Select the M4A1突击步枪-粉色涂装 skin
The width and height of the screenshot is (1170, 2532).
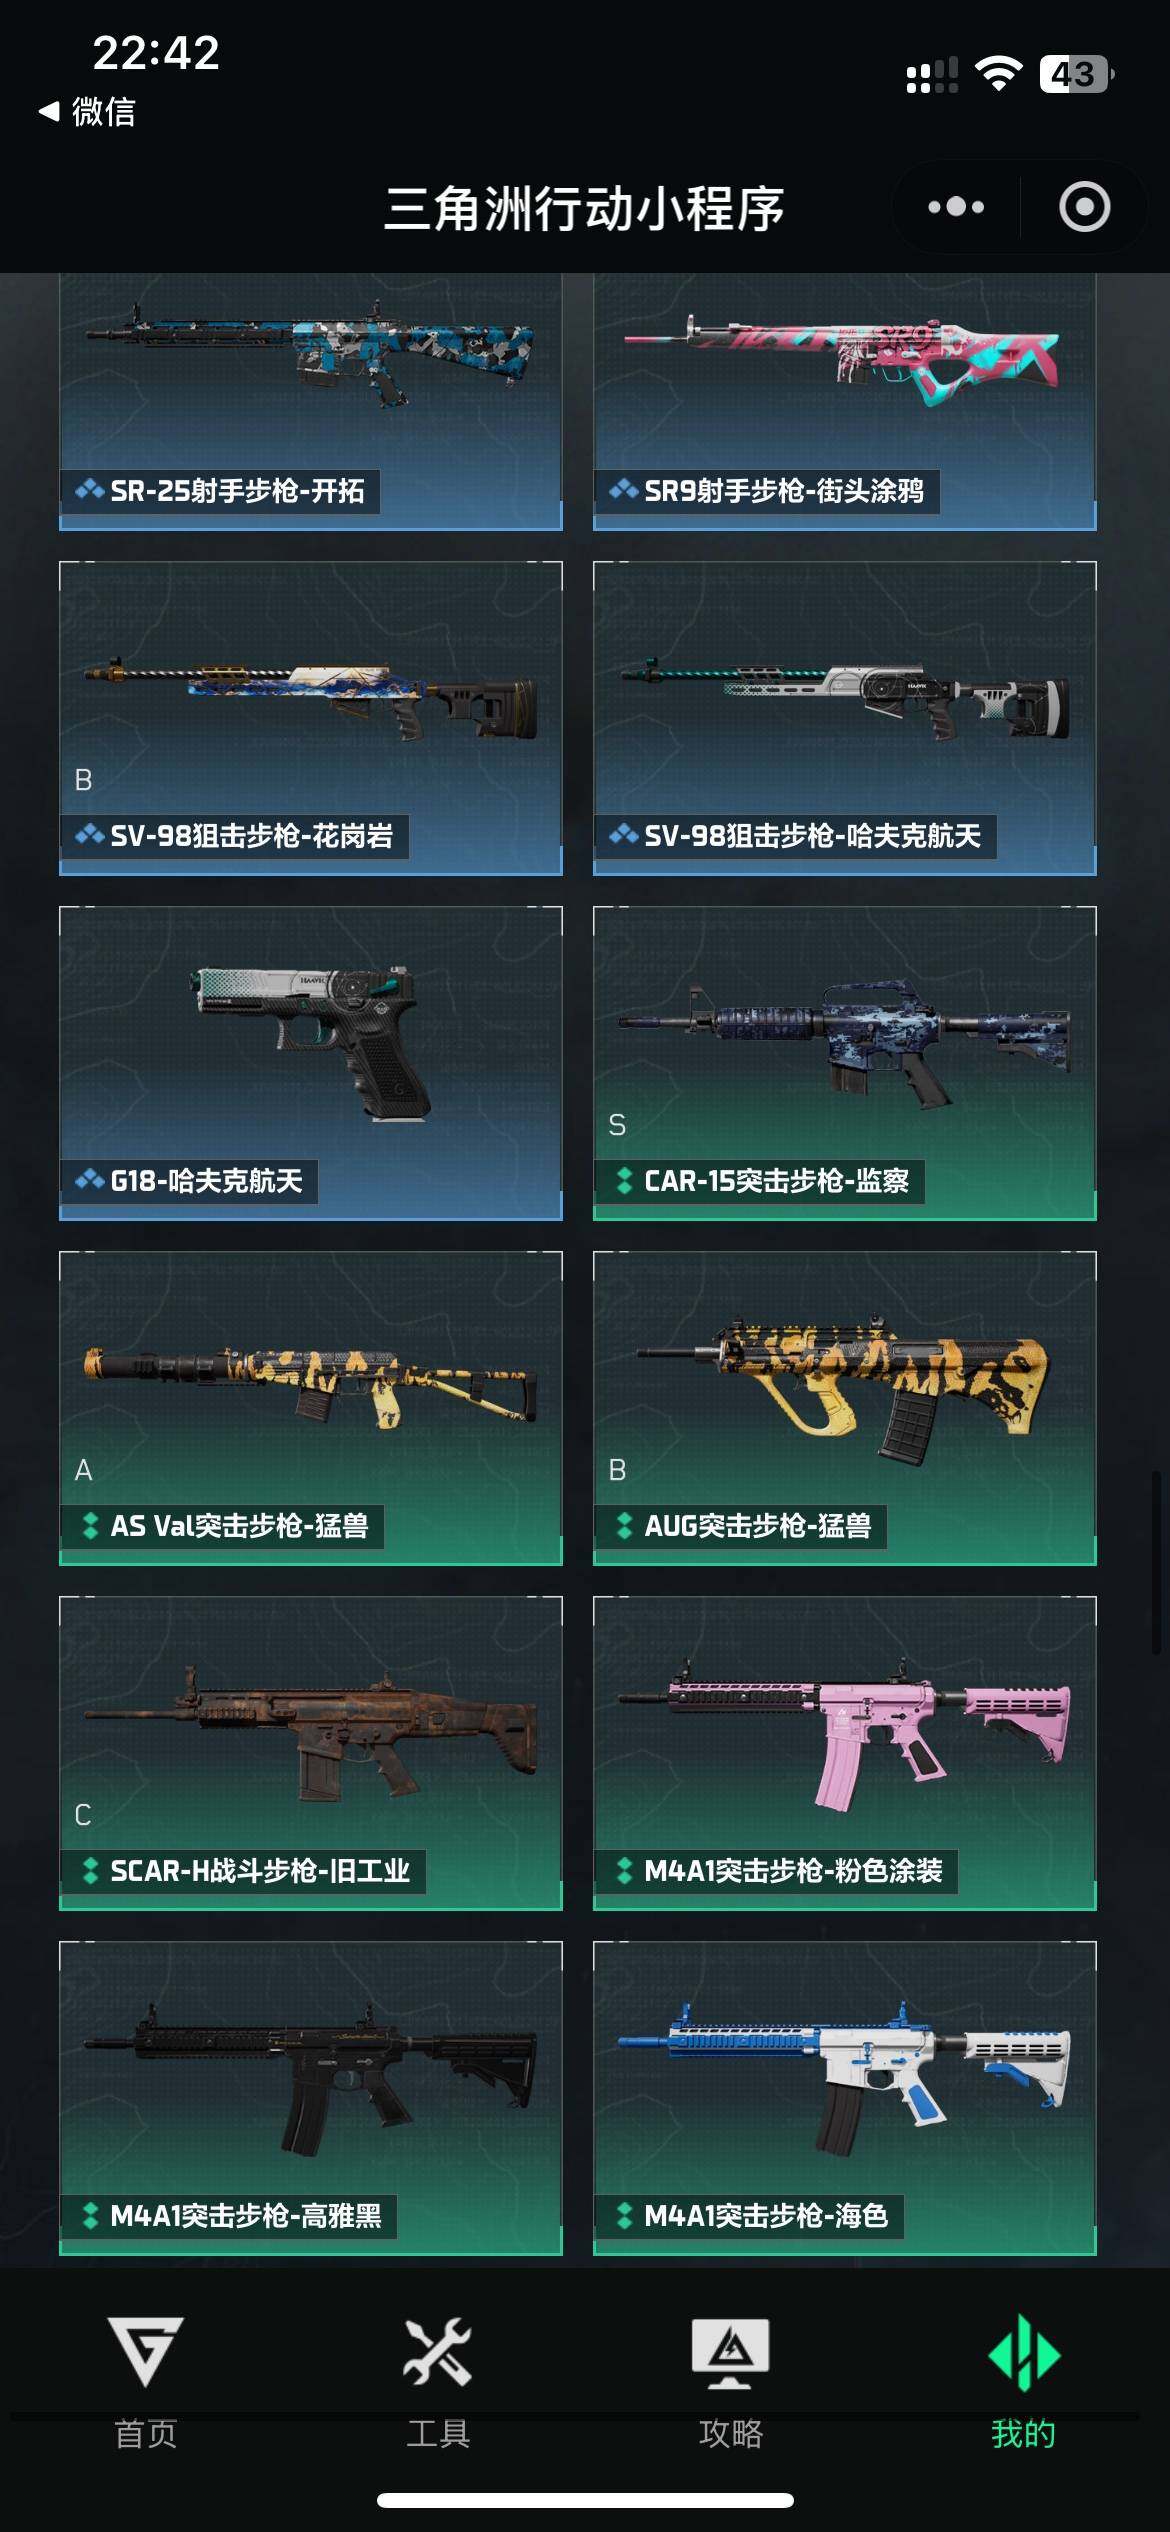tap(845, 1753)
